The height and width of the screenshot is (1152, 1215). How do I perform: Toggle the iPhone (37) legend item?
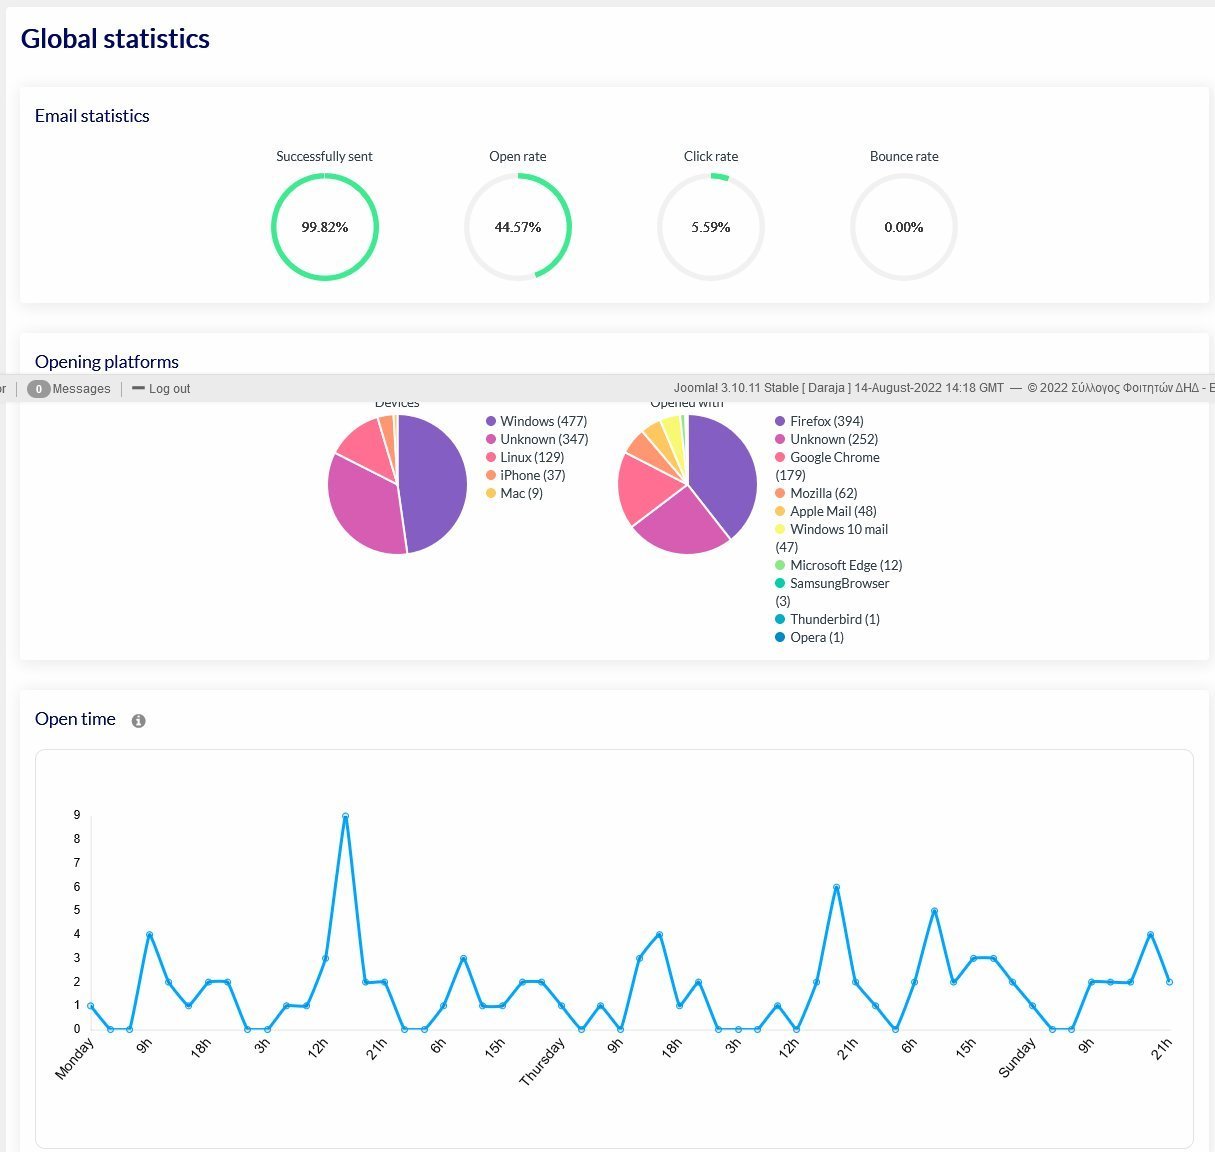(x=532, y=476)
